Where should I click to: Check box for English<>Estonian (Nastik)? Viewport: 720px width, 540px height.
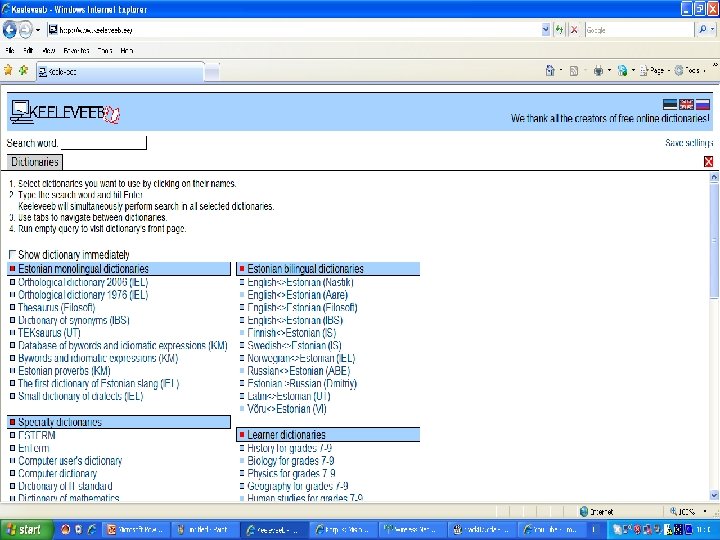[242, 282]
